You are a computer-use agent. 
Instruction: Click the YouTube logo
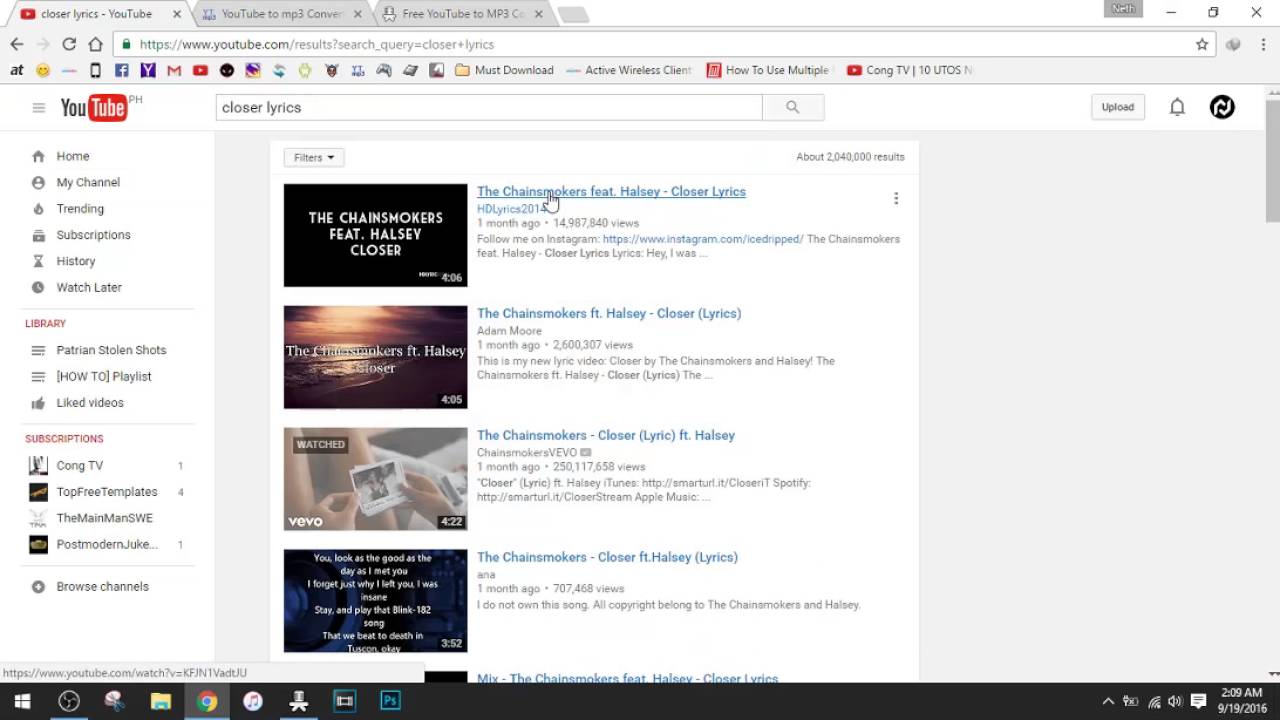pos(94,108)
